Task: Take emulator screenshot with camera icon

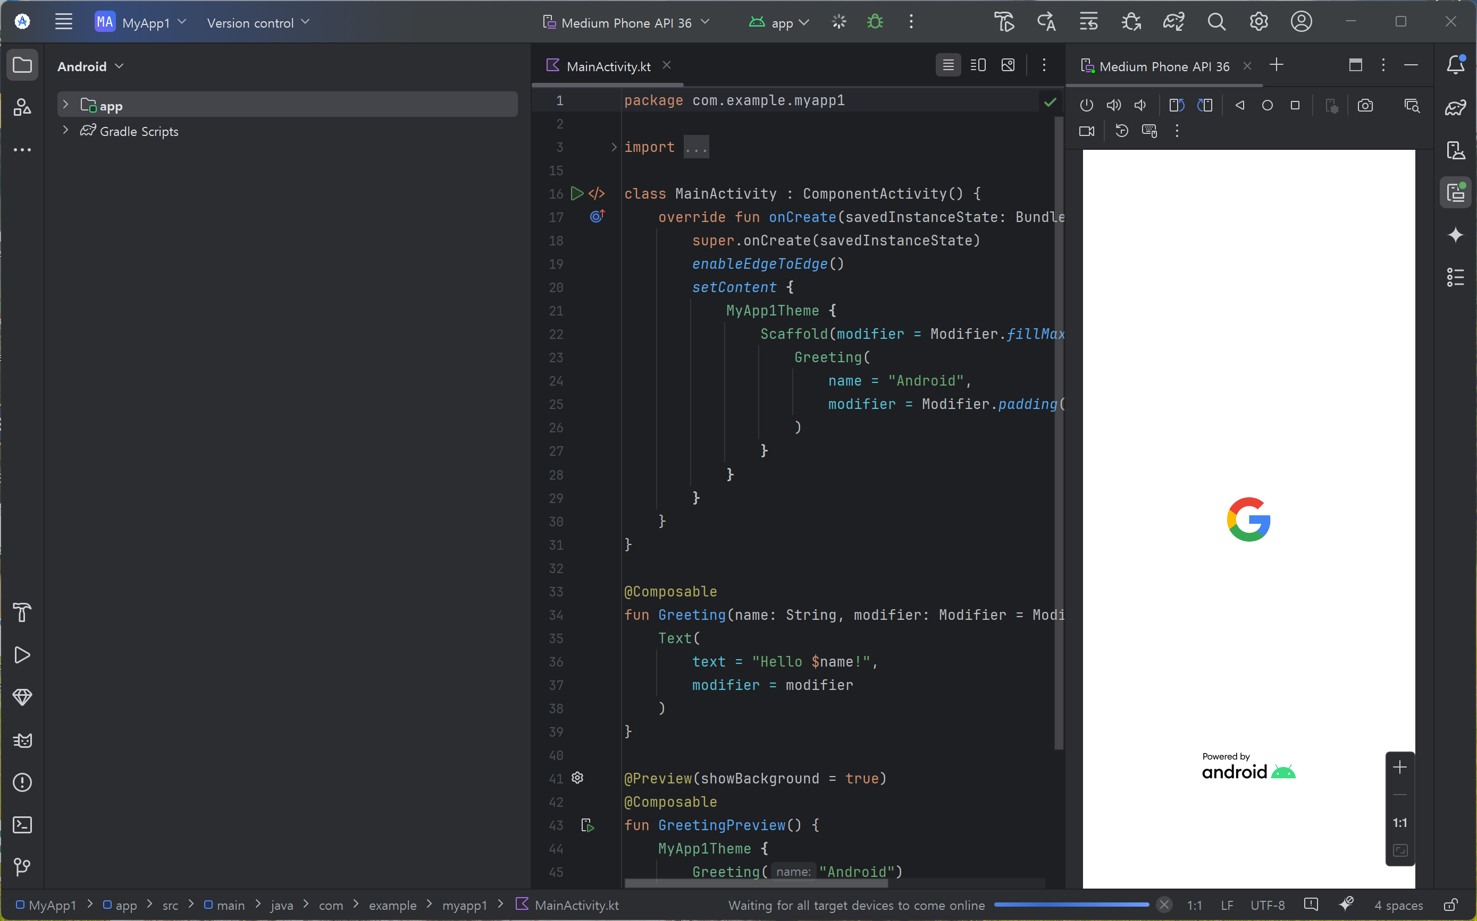Action: pos(1365,105)
